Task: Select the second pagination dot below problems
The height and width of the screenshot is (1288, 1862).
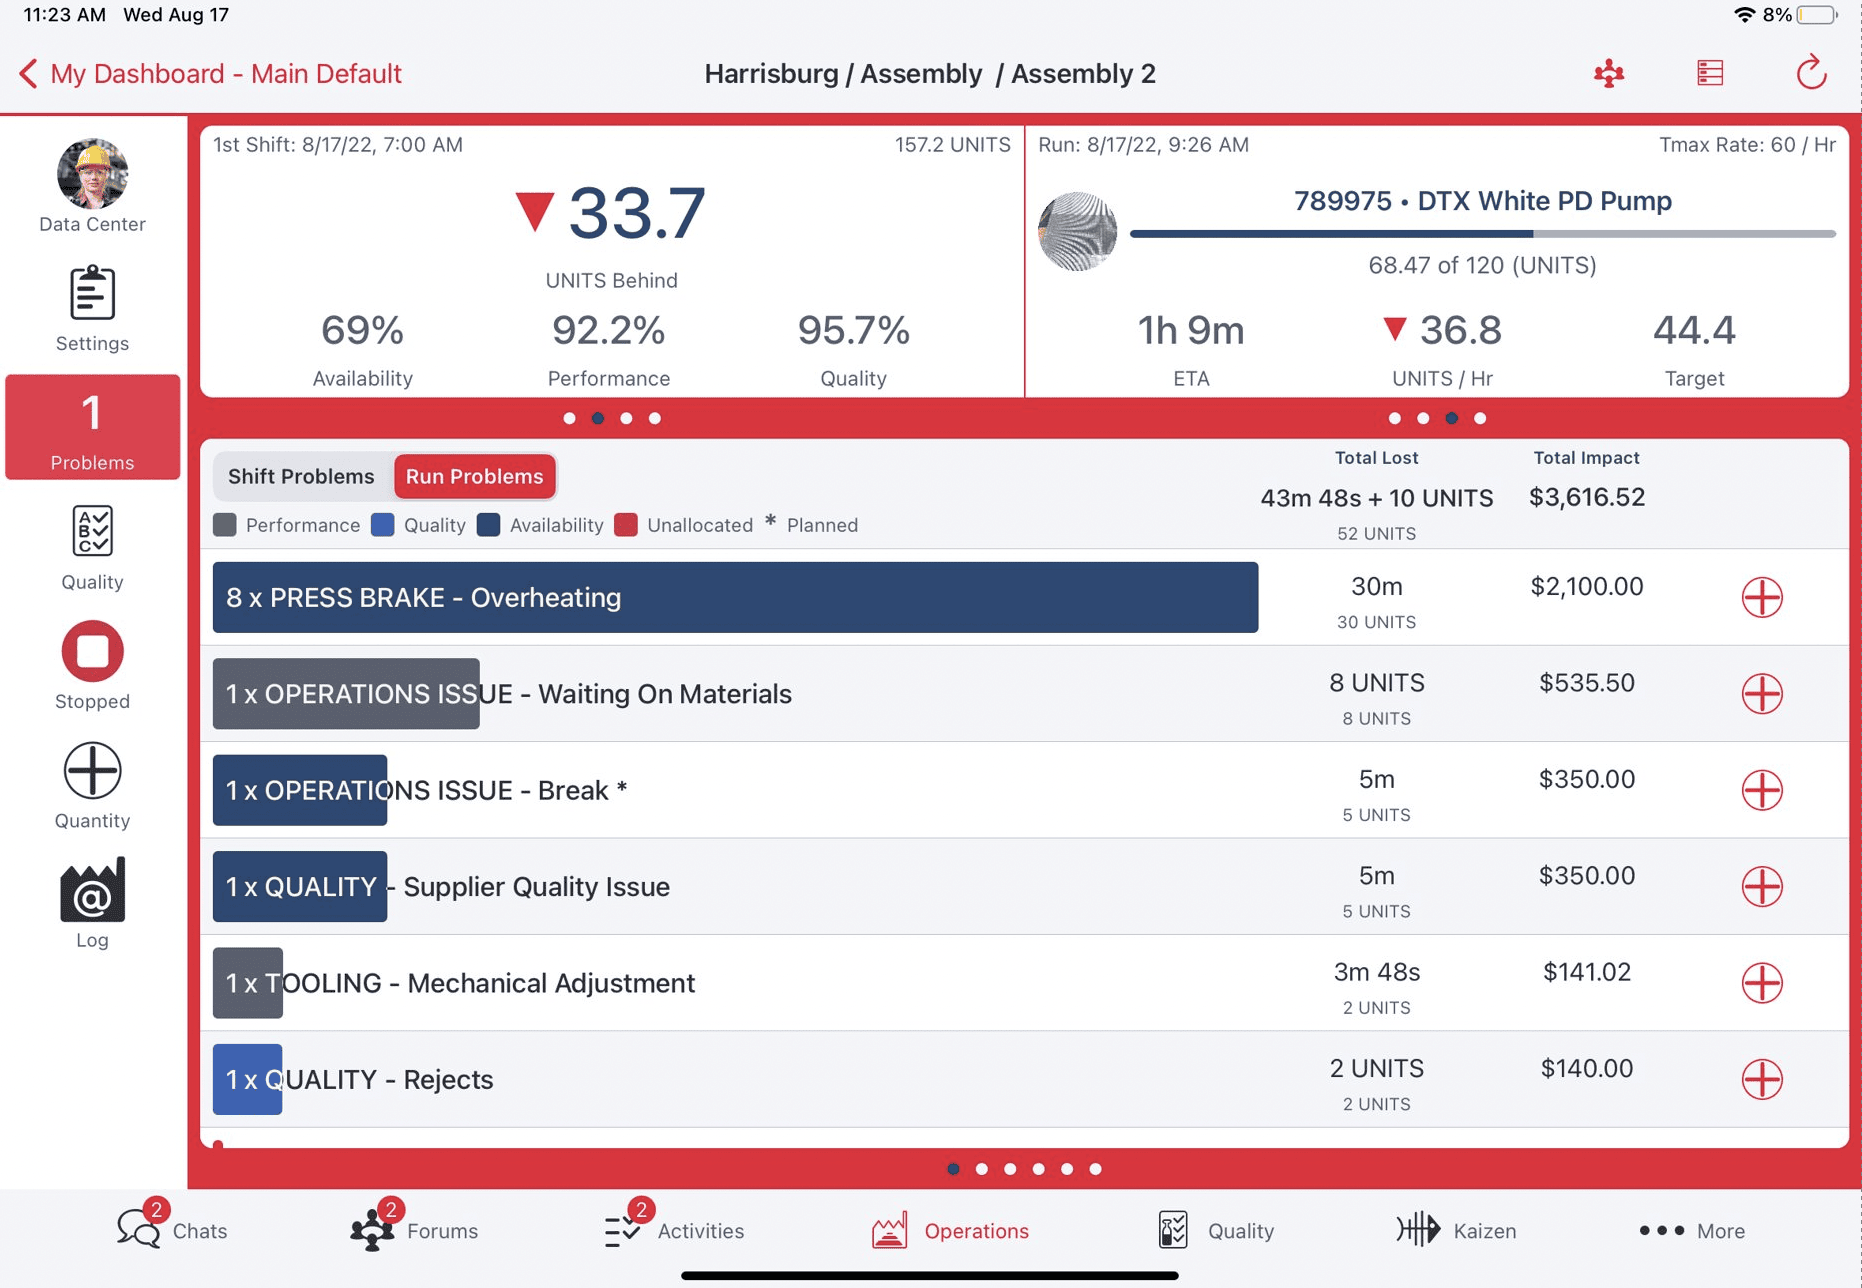Action: pyautogui.click(x=983, y=1168)
